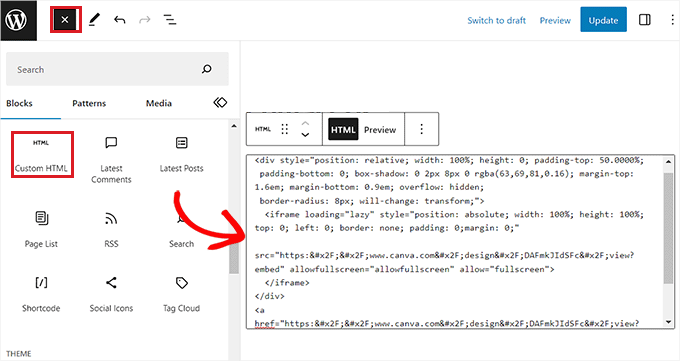Insert the Page List block
The image size is (680, 361).
(41, 229)
